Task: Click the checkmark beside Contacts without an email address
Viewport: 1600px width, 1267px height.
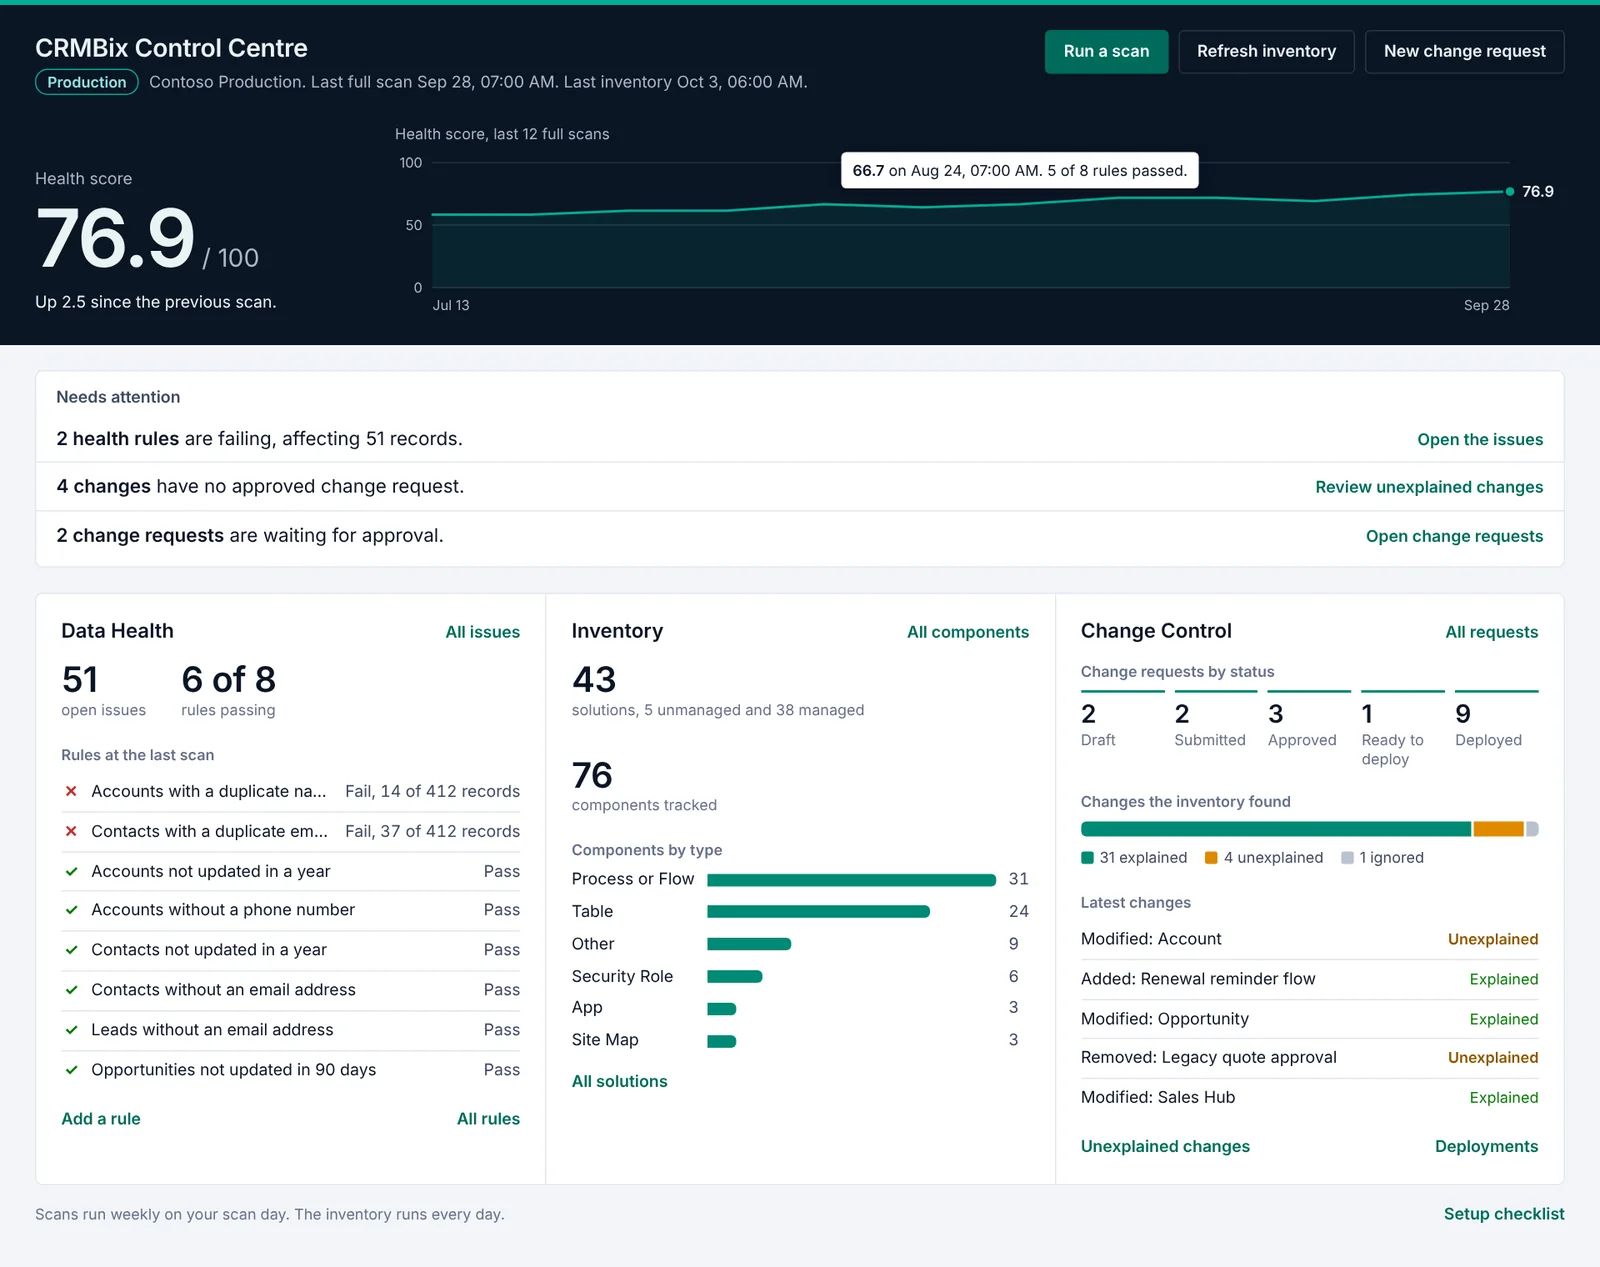Action: pyautogui.click(x=71, y=990)
